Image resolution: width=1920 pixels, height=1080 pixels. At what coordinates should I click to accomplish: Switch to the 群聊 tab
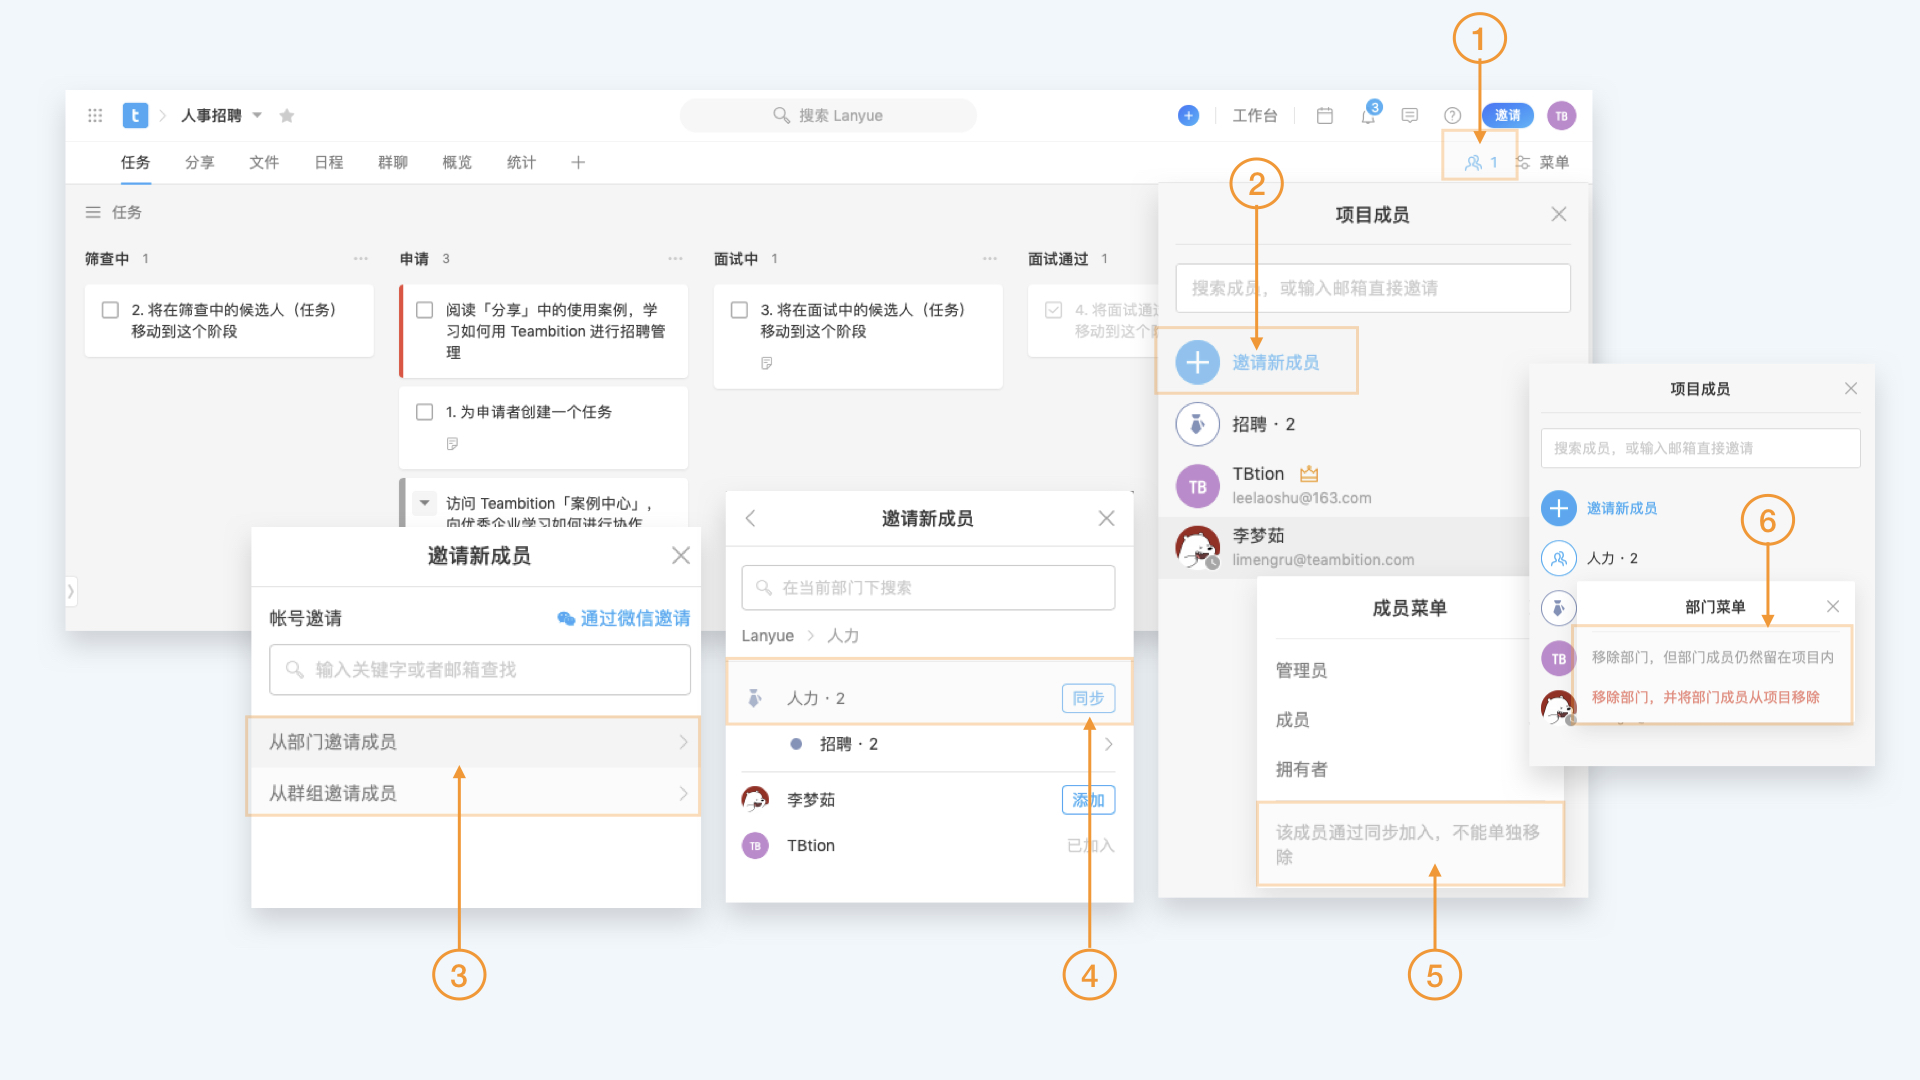pyautogui.click(x=393, y=163)
